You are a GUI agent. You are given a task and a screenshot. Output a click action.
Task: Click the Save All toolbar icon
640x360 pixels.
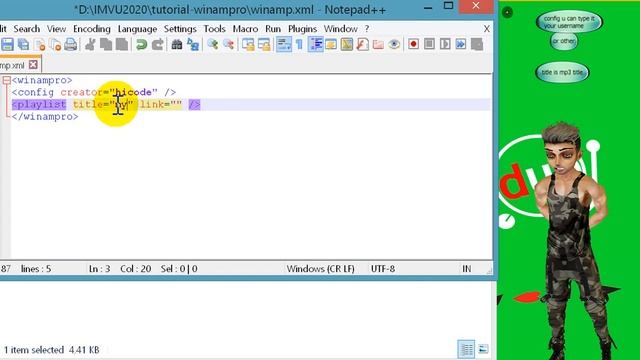23,44
